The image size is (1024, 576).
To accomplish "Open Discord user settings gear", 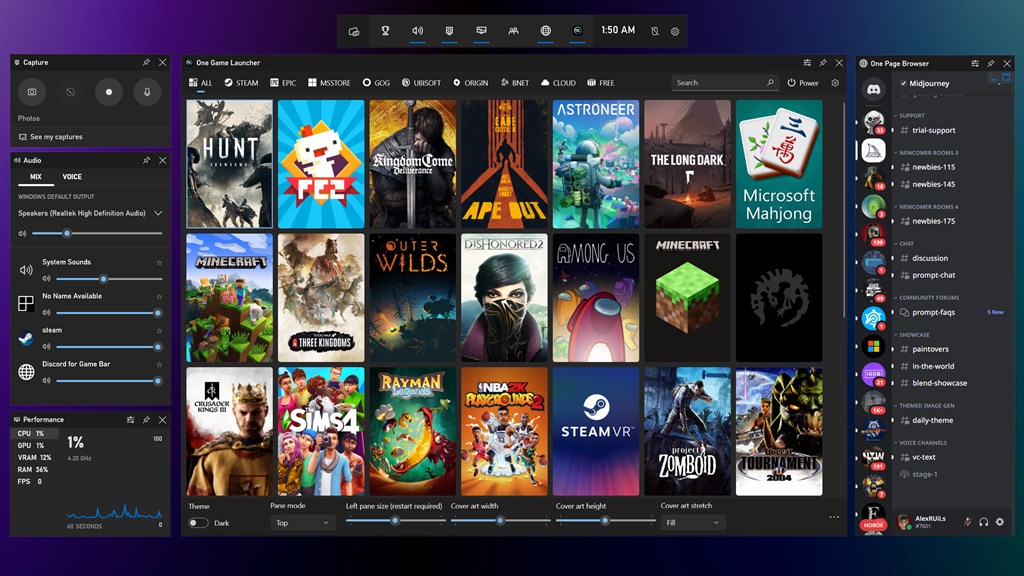I will coord(1000,522).
